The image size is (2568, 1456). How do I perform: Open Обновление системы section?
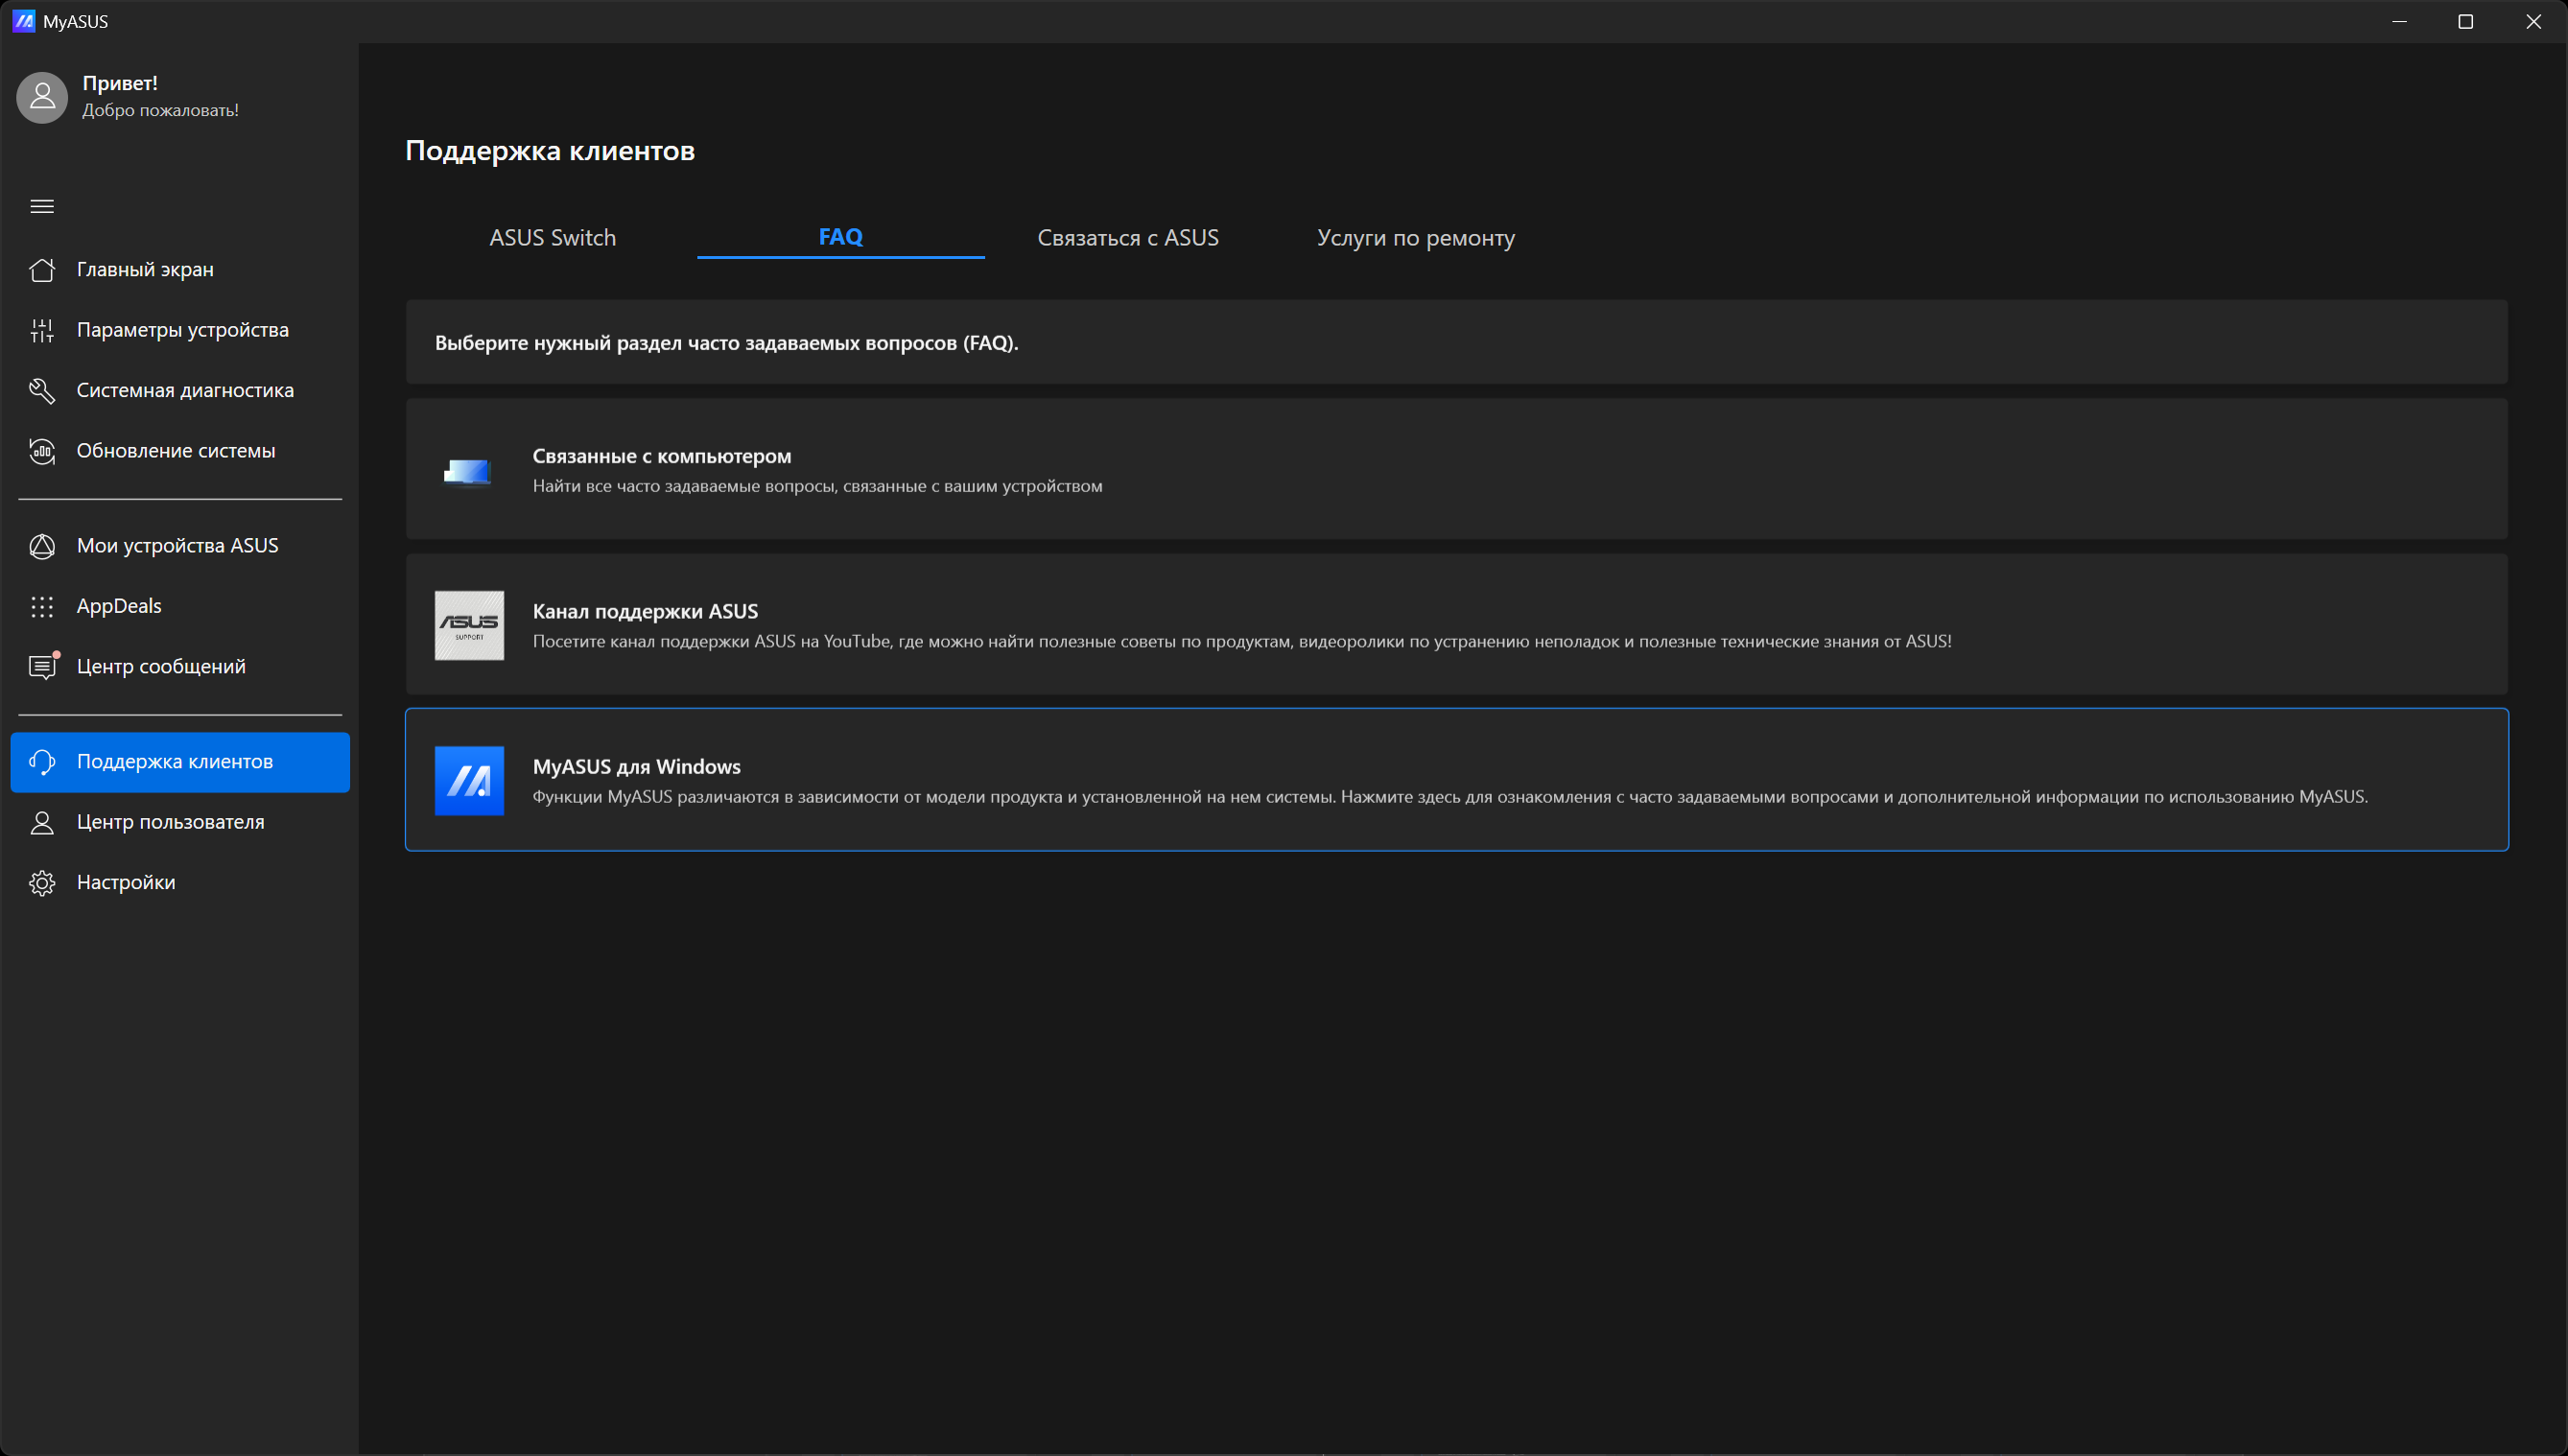pos(180,451)
